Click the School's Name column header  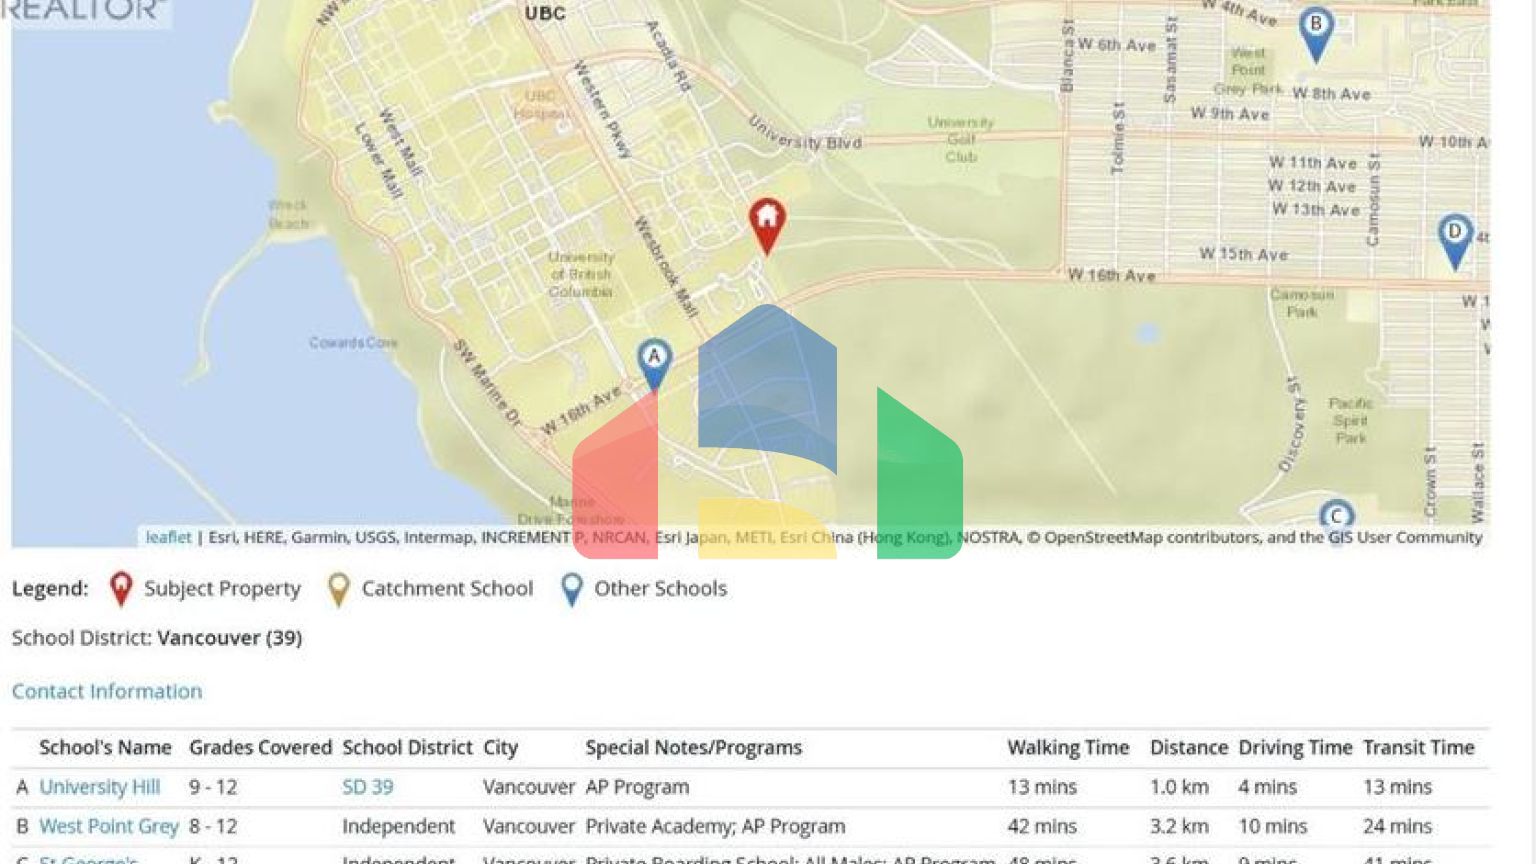(105, 747)
